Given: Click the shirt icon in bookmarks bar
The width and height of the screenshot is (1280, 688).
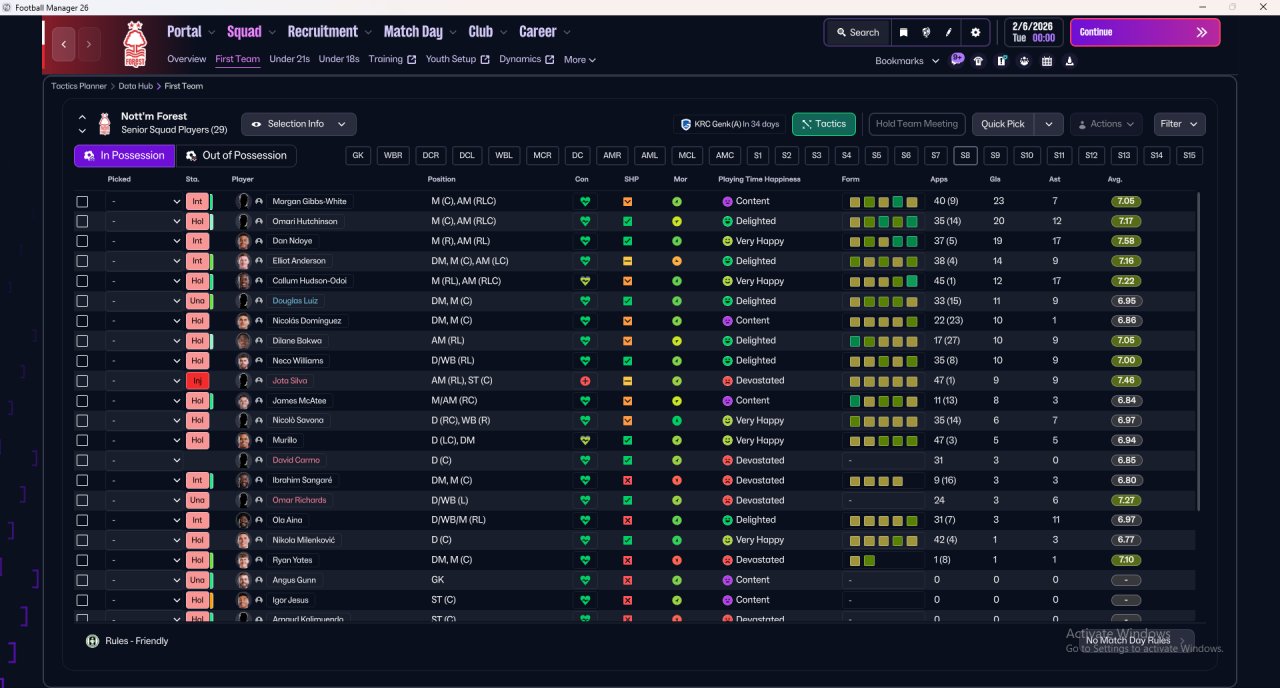Looking at the screenshot, I should [978, 61].
